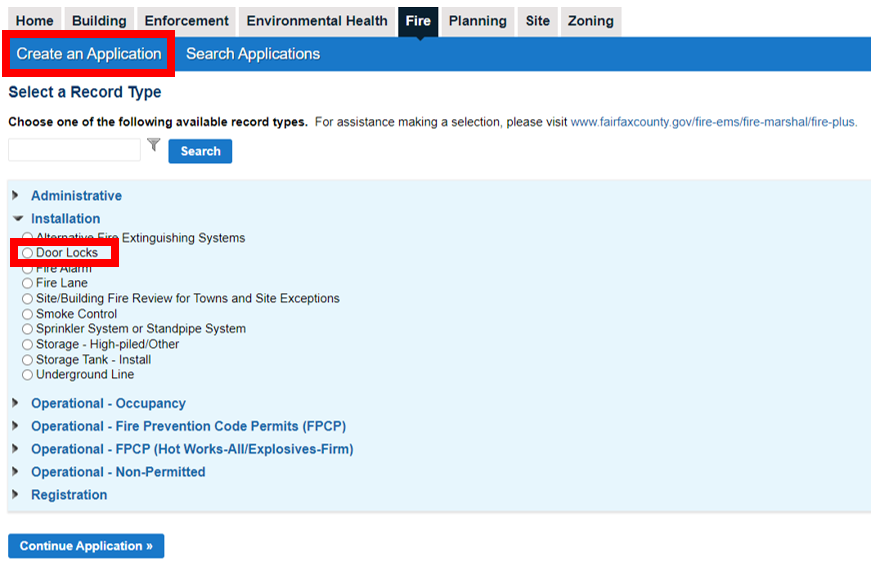This screenshot has width=877, height=565.
Task: Select the Door Locks radio button
Action: (28, 253)
